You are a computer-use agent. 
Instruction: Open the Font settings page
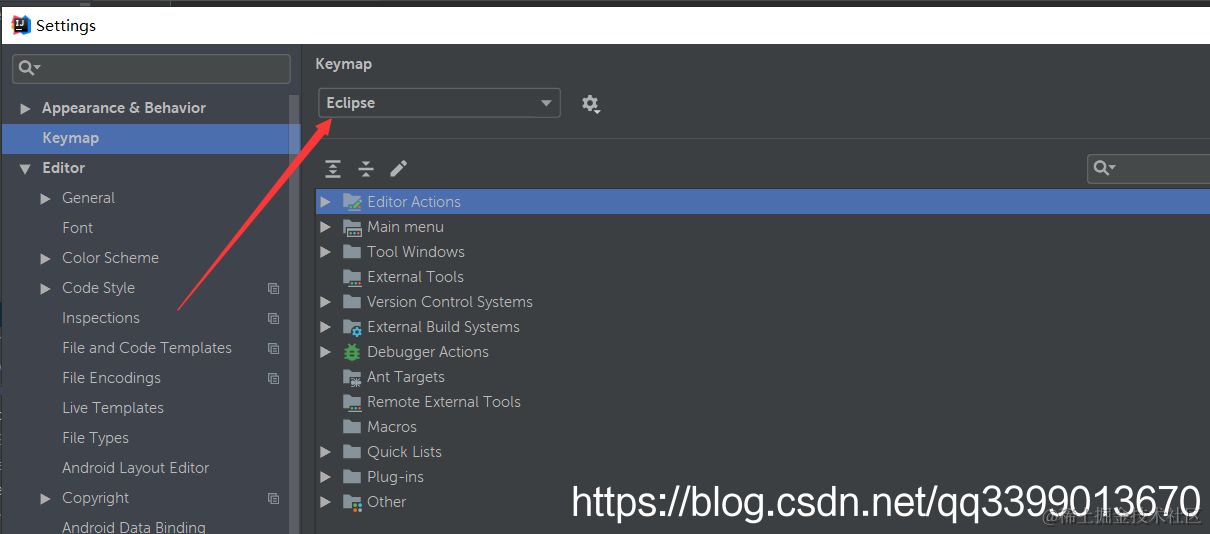[x=77, y=228]
